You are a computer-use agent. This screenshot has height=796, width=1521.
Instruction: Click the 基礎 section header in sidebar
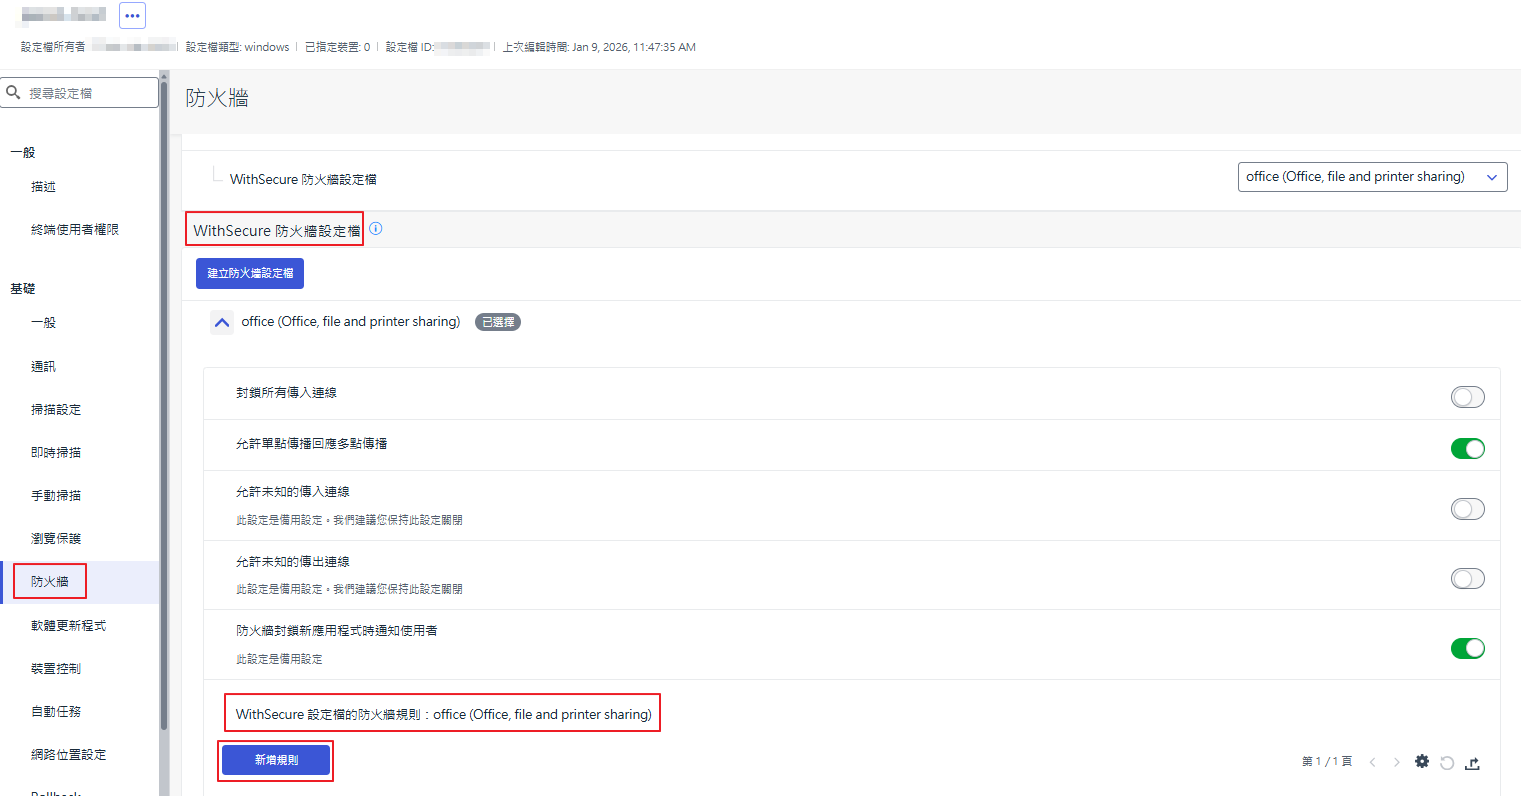[23, 289]
